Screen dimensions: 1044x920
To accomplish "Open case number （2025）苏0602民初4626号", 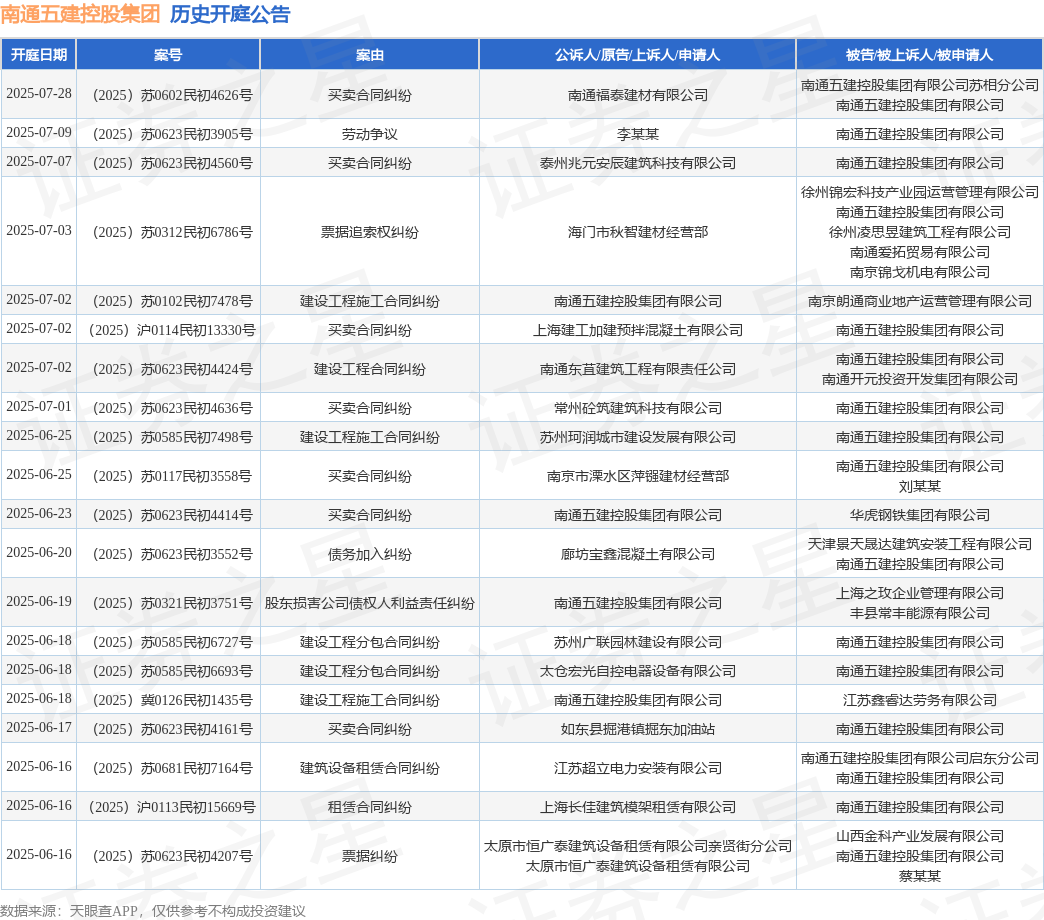I will coord(168,95).
